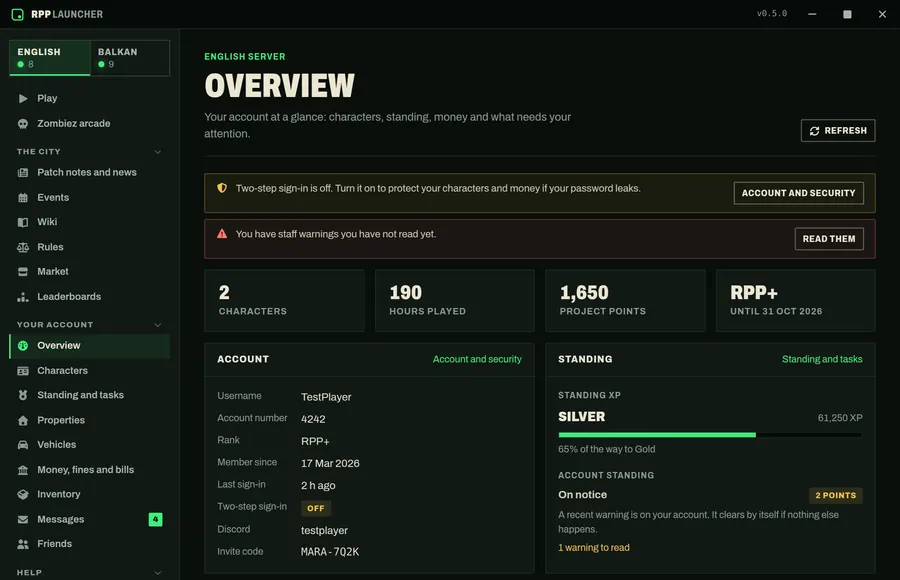Click the account number 4242
Screen dimensions: 900x580
[x=313, y=420]
